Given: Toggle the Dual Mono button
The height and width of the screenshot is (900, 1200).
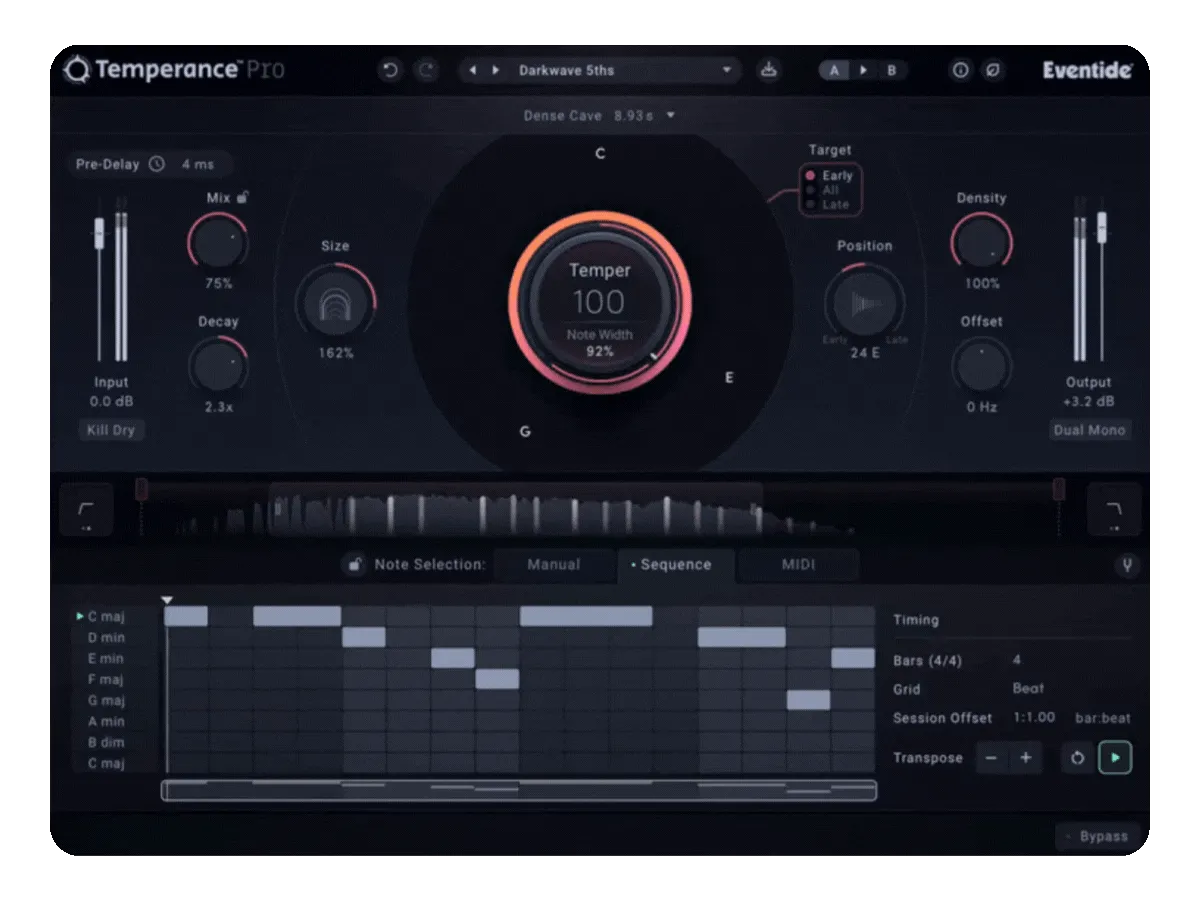Looking at the screenshot, I should click(1088, 430).
